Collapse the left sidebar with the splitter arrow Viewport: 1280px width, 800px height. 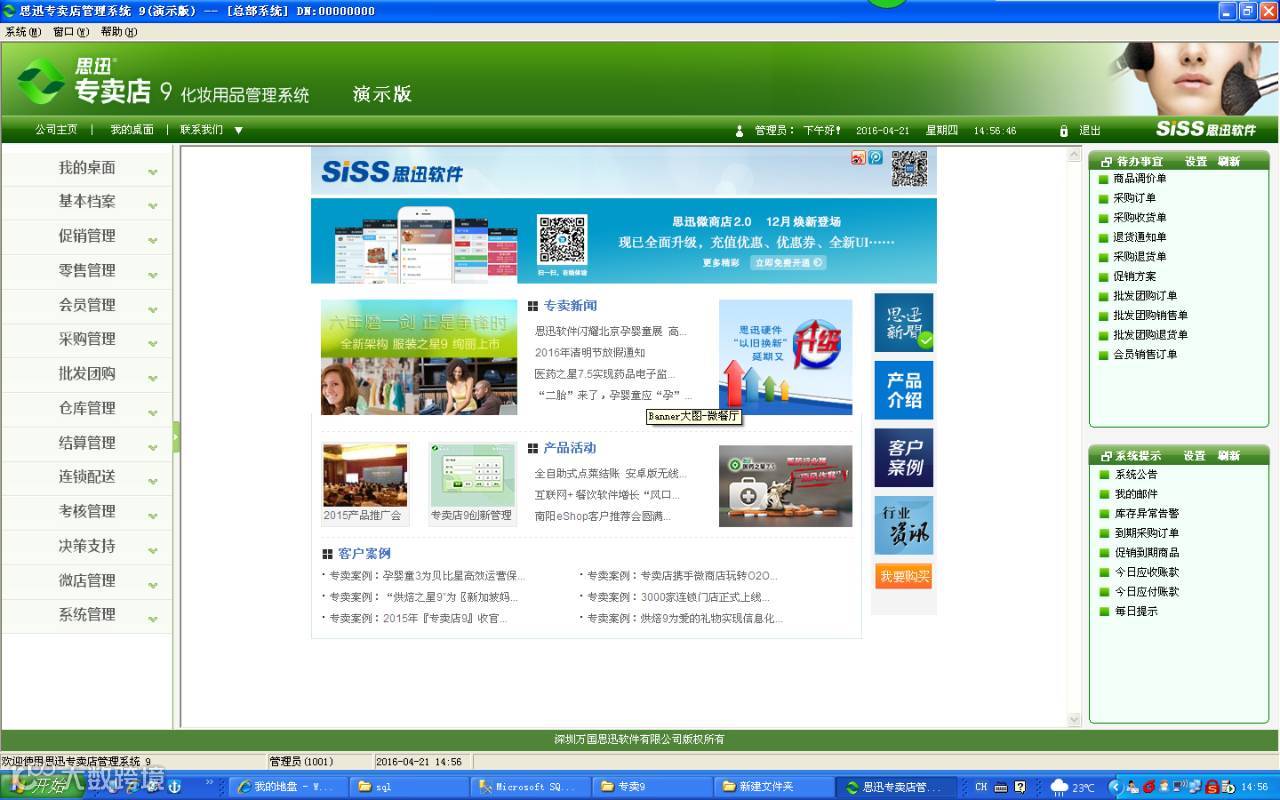pyautogui.click(x=177, y=437)
